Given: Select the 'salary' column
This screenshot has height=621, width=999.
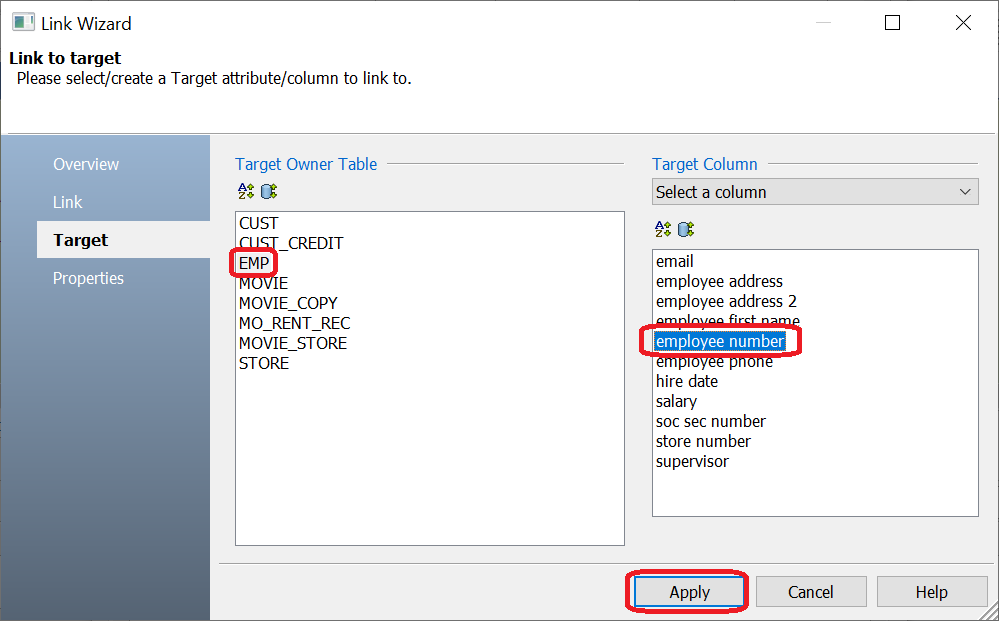Looking at the screenshot, I should point(677,402).
